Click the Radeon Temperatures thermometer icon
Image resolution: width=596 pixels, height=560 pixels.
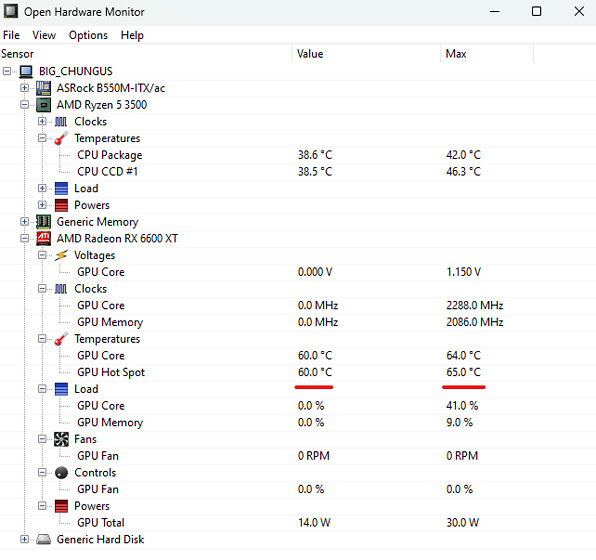click(61, 339)
